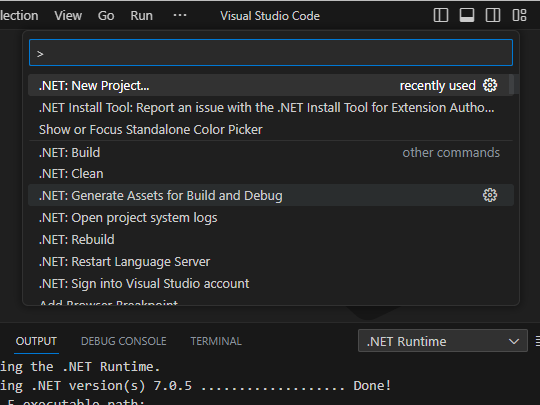Screen dimensions: 540x405
Task: Open the View menu
Action: coord(68,16)
